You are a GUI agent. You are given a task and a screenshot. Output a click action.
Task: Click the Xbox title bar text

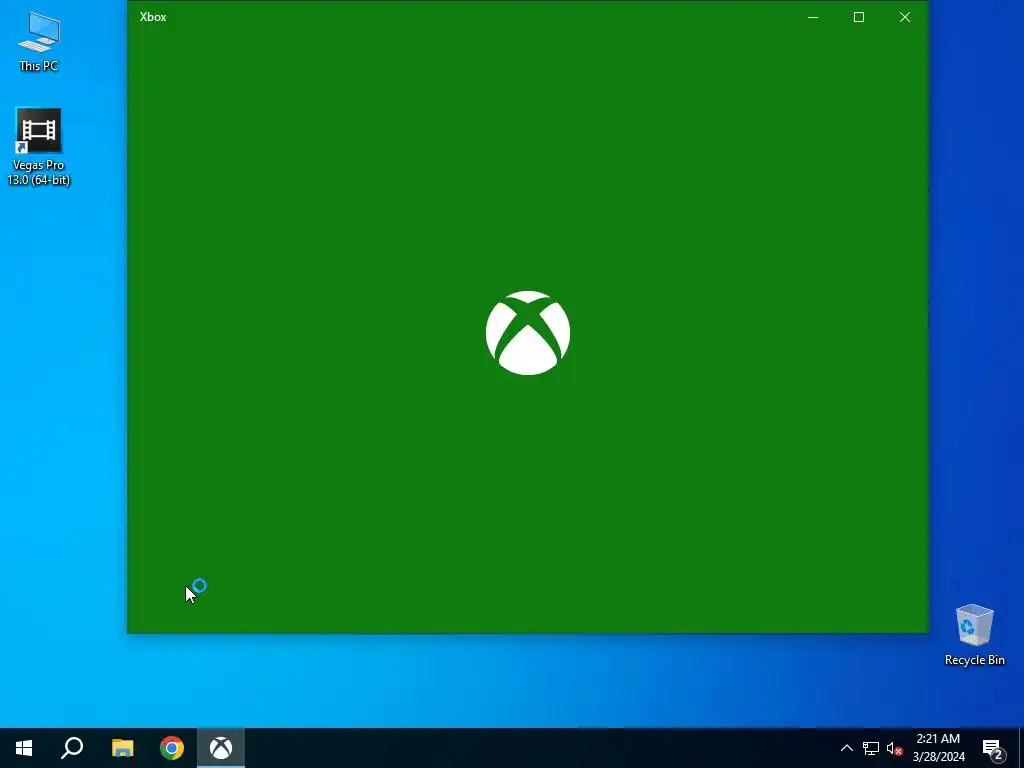[x=153, y=17]
